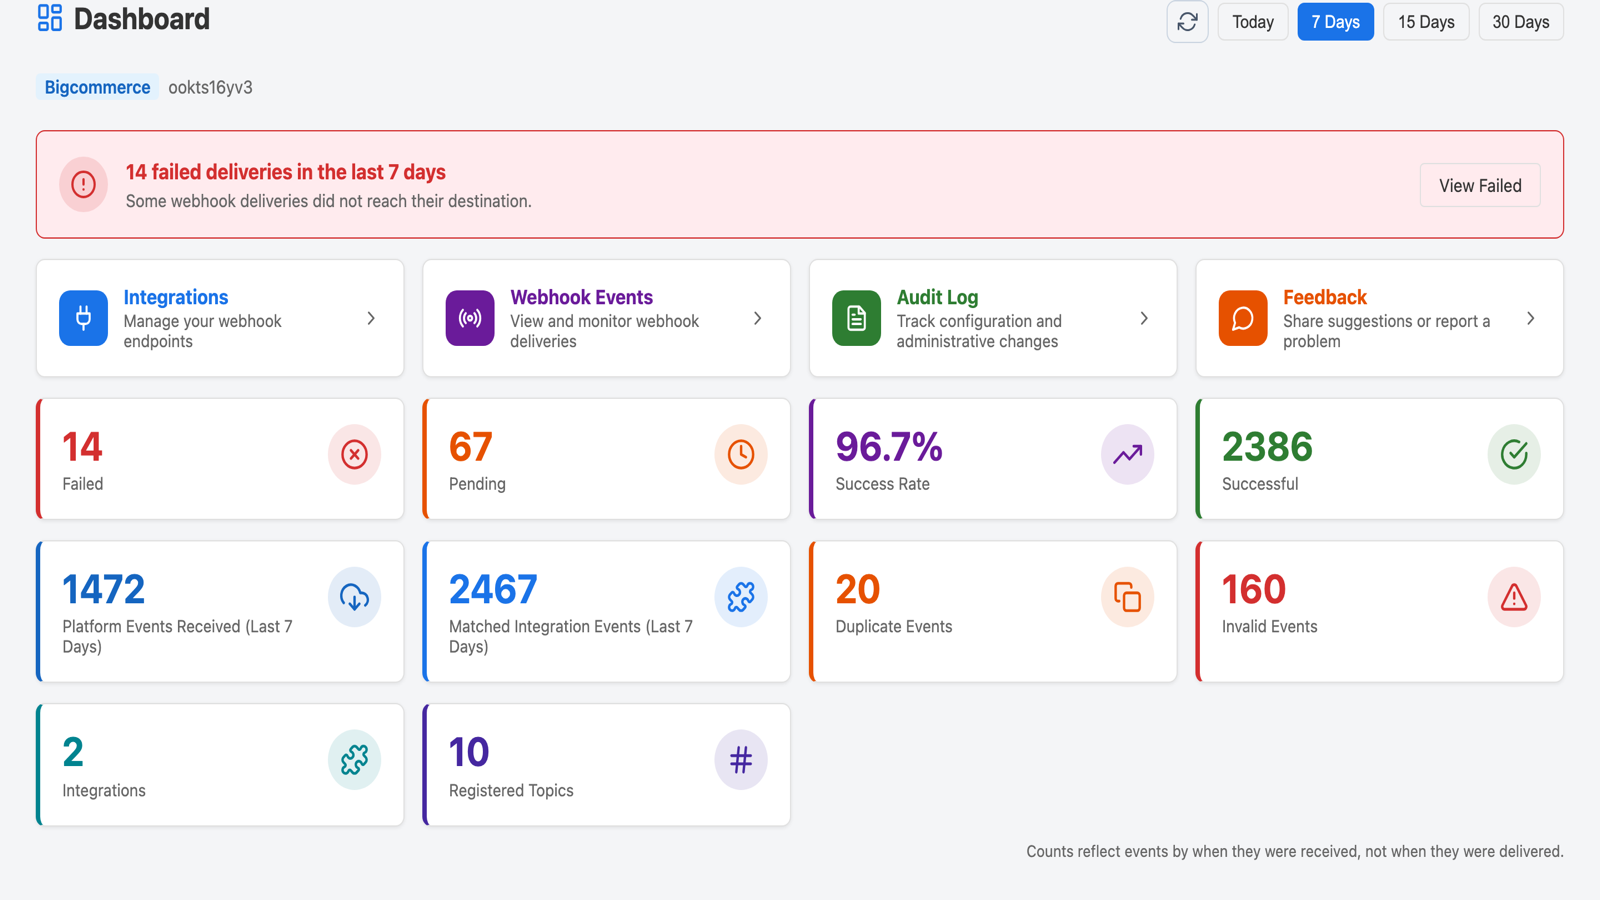The image size is (1600, 900).
Task: Open Webhook Events card chevron arrow
Action: coord(758,318)
